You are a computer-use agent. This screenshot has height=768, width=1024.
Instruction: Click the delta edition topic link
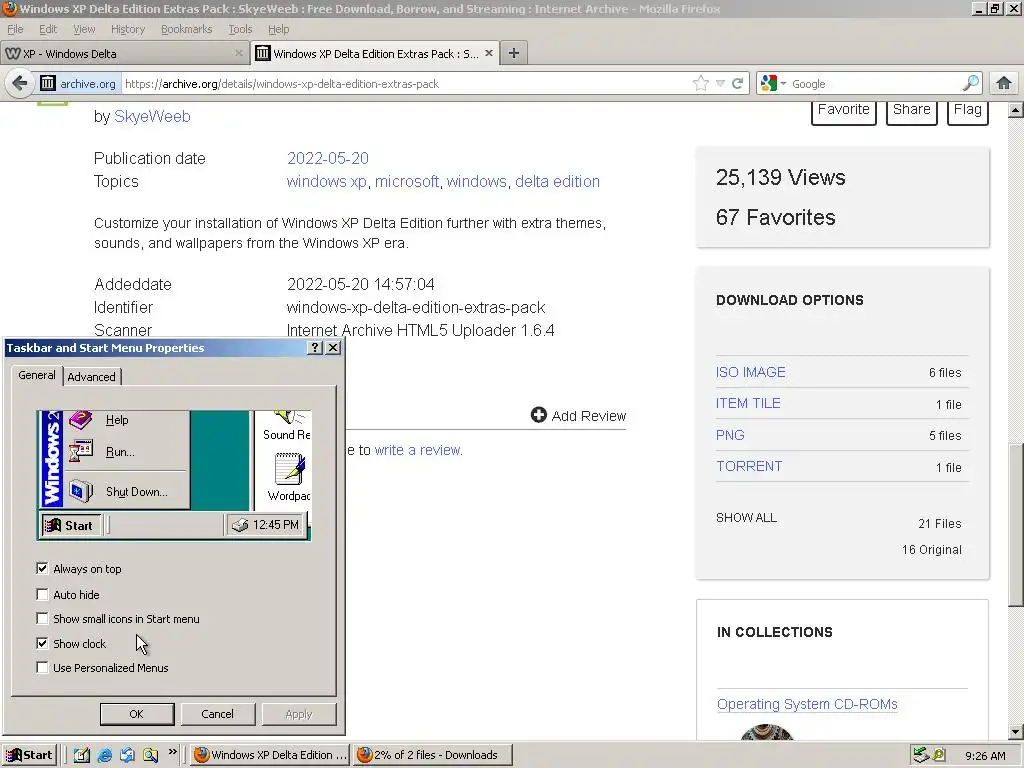(x=557, y=182)
